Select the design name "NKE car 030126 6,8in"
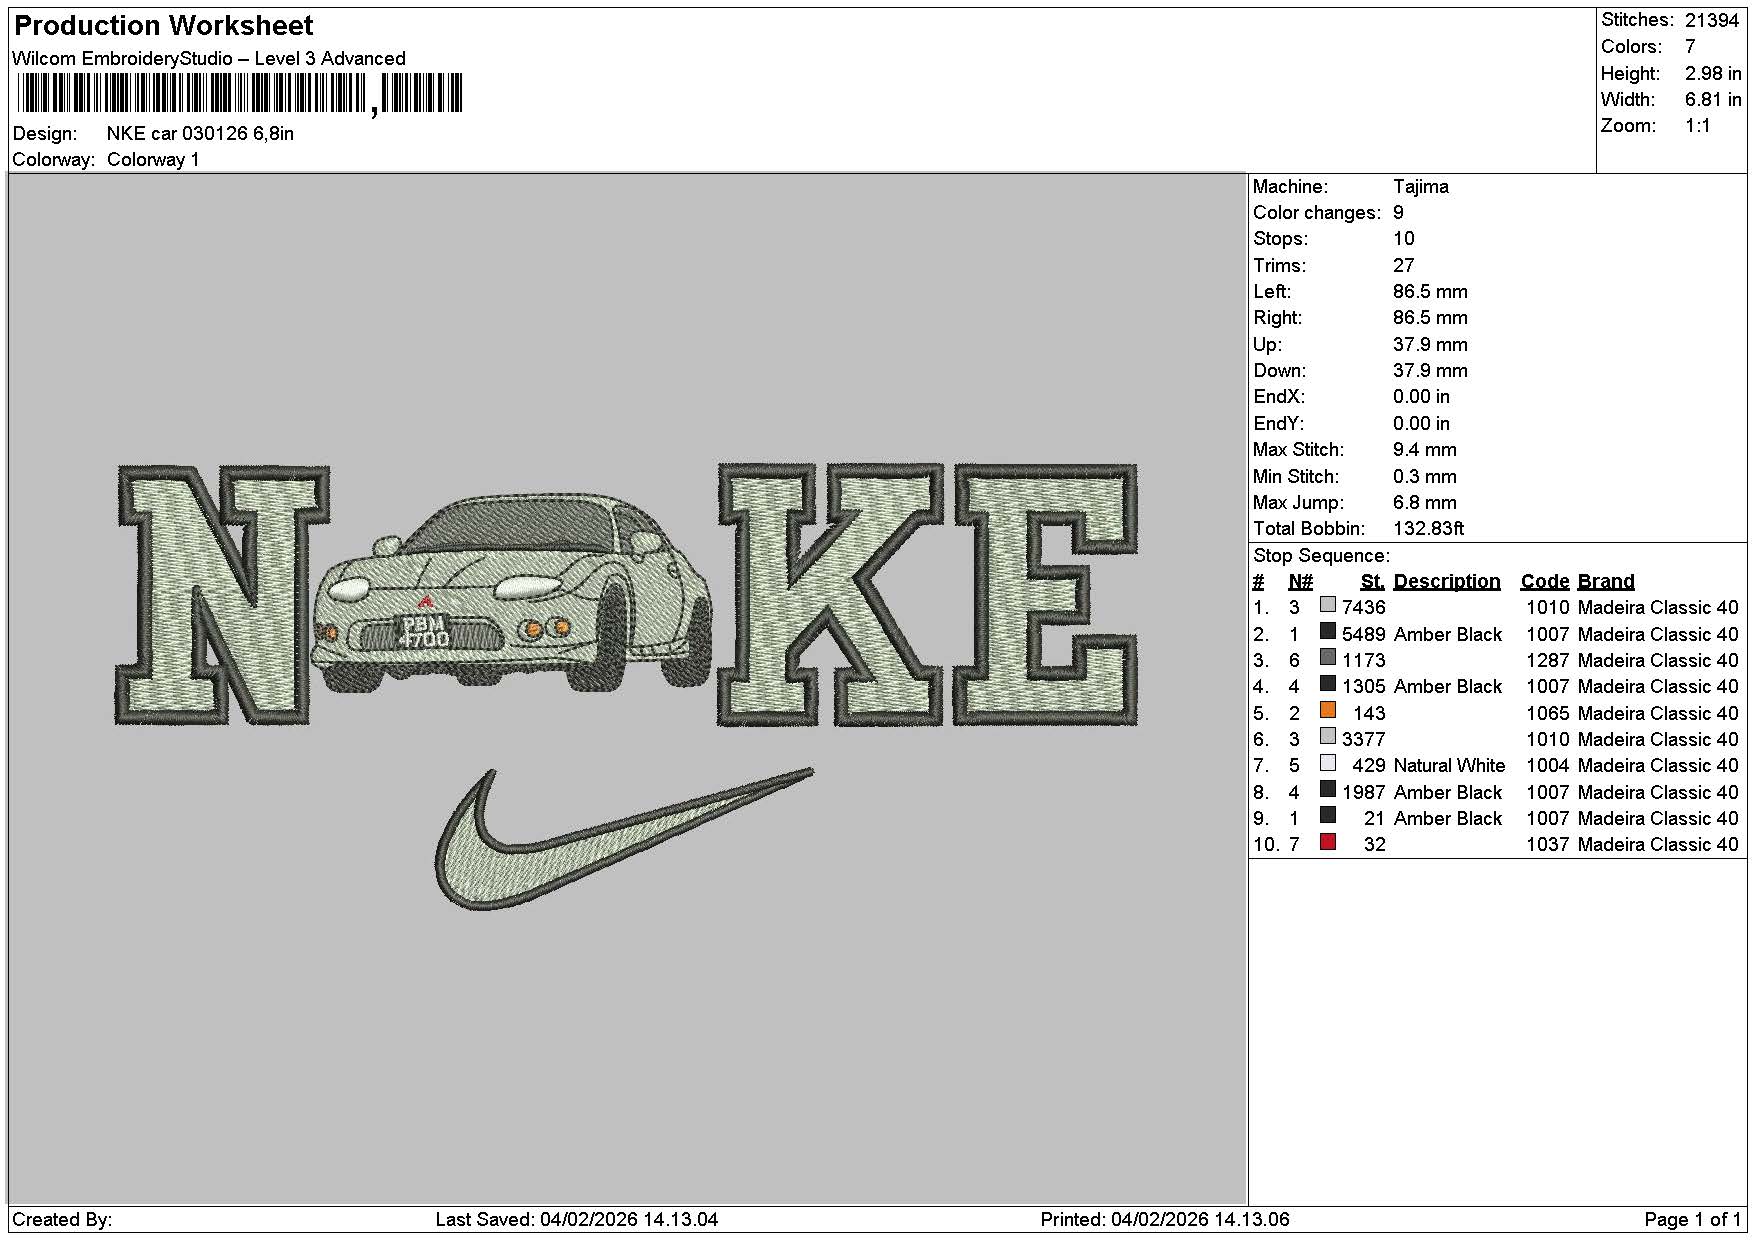The image size is (1755, 1240). [200, 134]
